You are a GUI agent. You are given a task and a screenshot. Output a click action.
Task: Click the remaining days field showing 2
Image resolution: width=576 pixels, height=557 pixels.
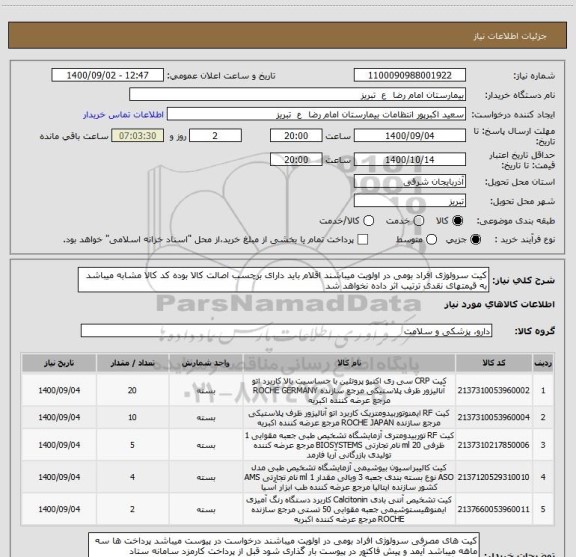click(x=215, y=136)
